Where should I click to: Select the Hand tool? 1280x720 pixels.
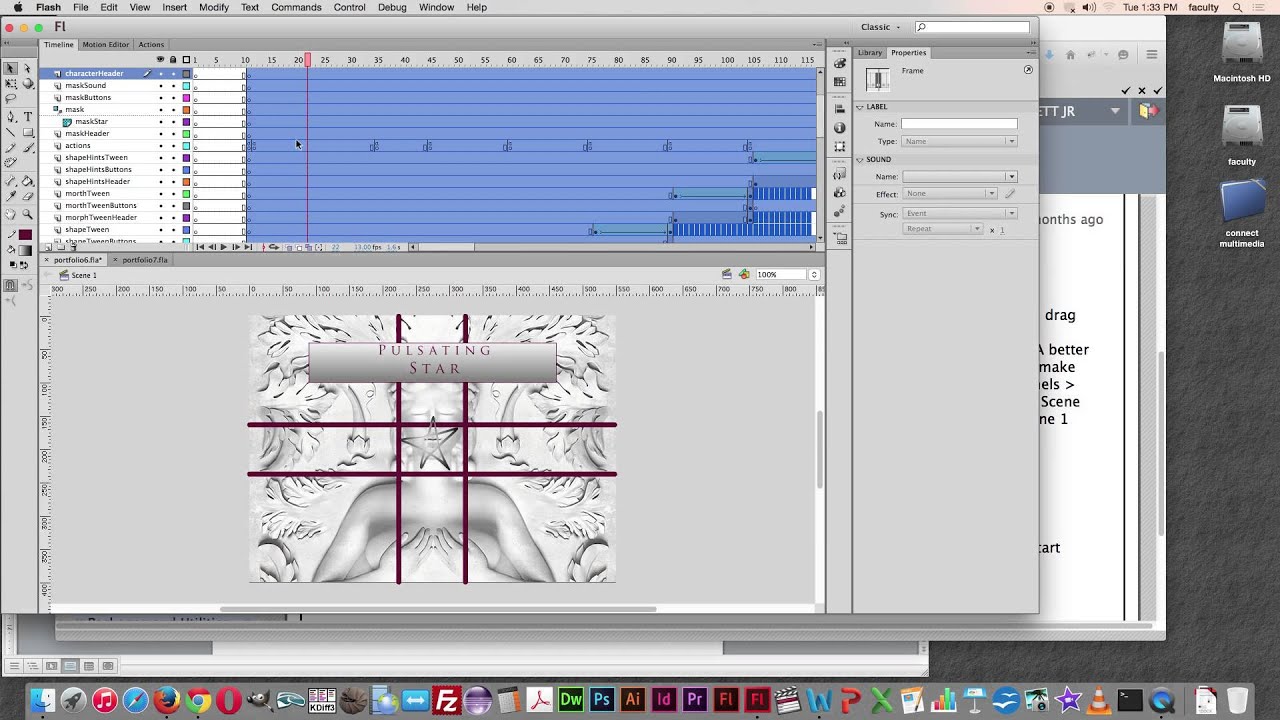(x=11, y=214)
